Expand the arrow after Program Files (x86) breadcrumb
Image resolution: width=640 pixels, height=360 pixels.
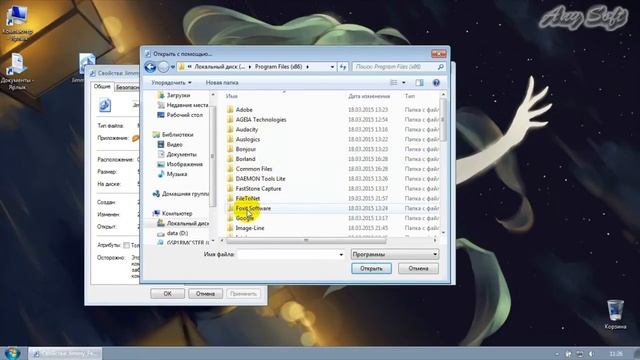307,67
